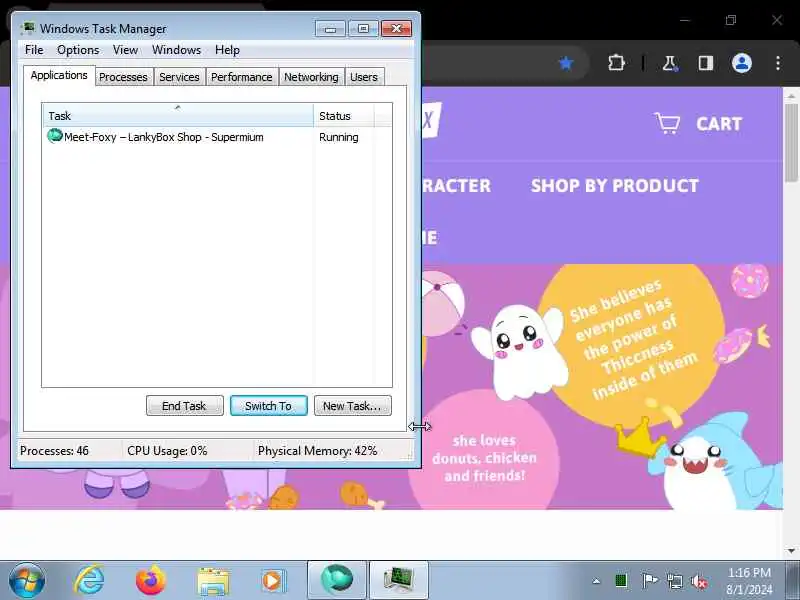The width and height of the screenshot is (800, 600).
Task: Maximize the Task Manager window
Action: click(363, 29)
